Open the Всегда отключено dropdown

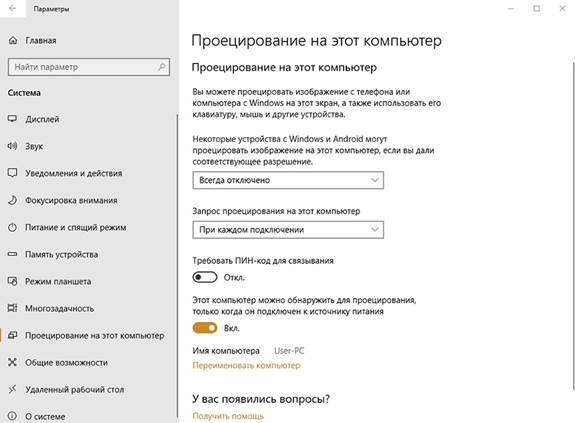click(x=288, y=180)
